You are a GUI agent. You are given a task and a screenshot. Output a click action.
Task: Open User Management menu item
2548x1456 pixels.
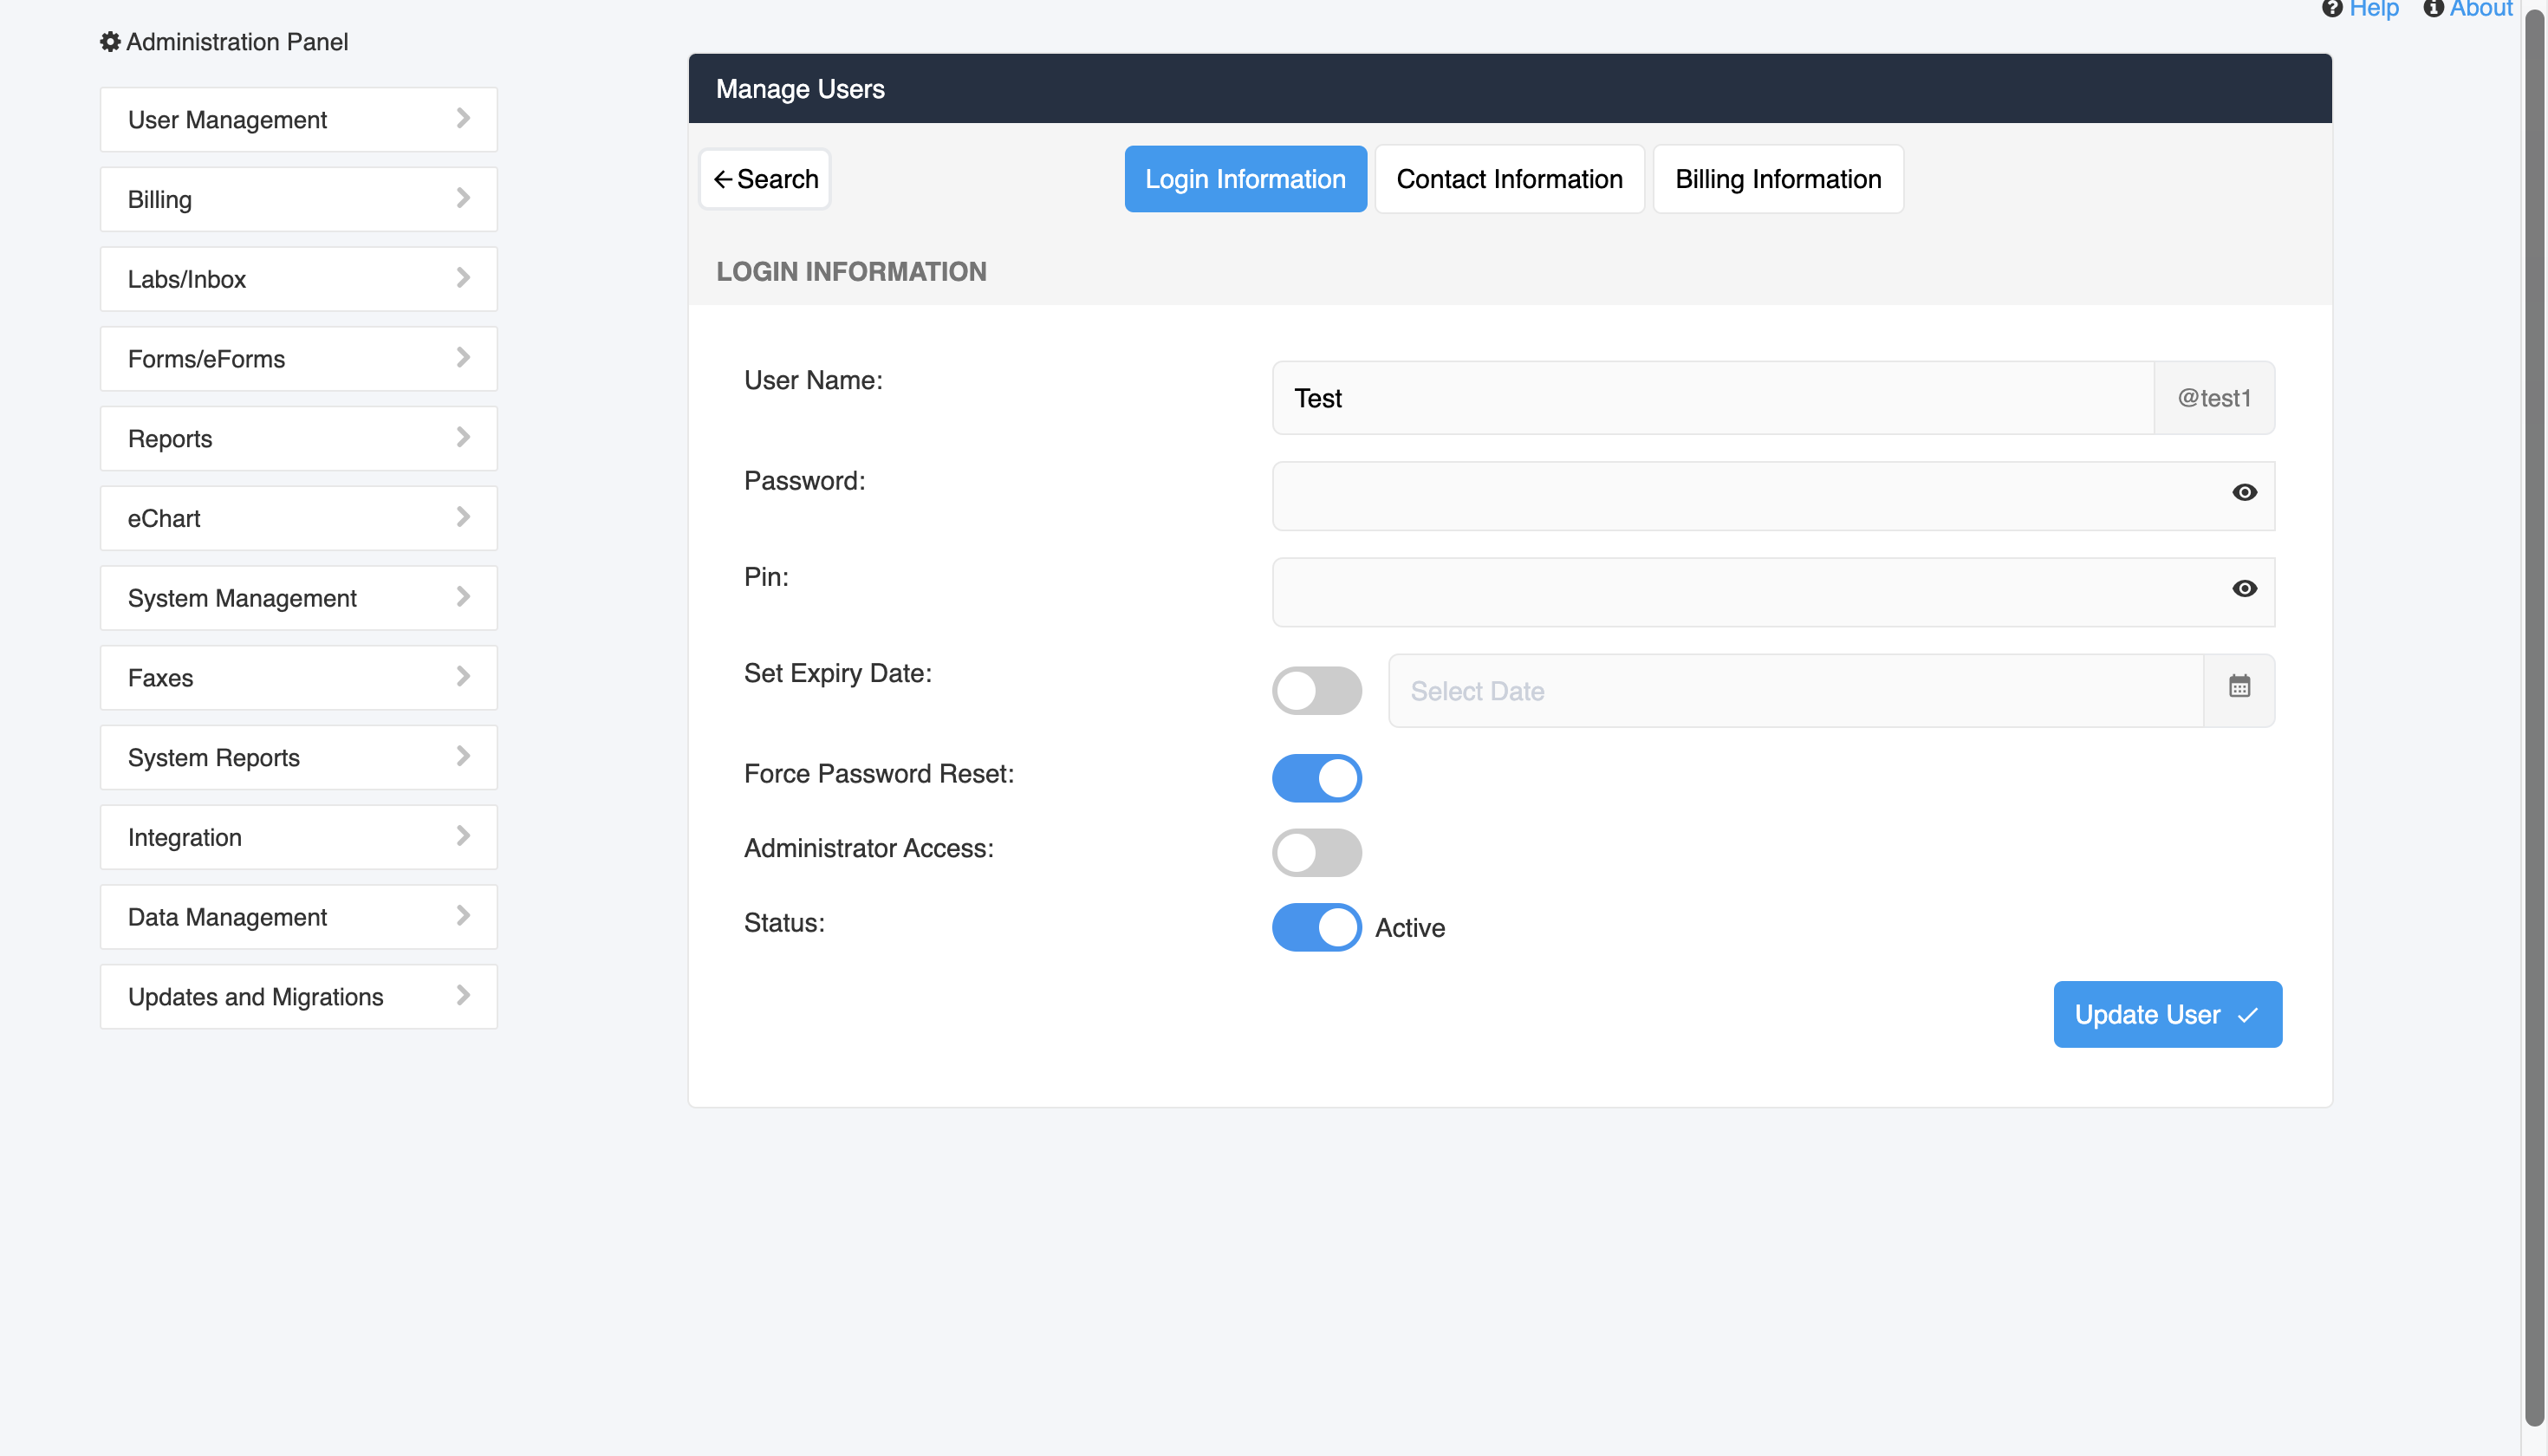[298, 120]
